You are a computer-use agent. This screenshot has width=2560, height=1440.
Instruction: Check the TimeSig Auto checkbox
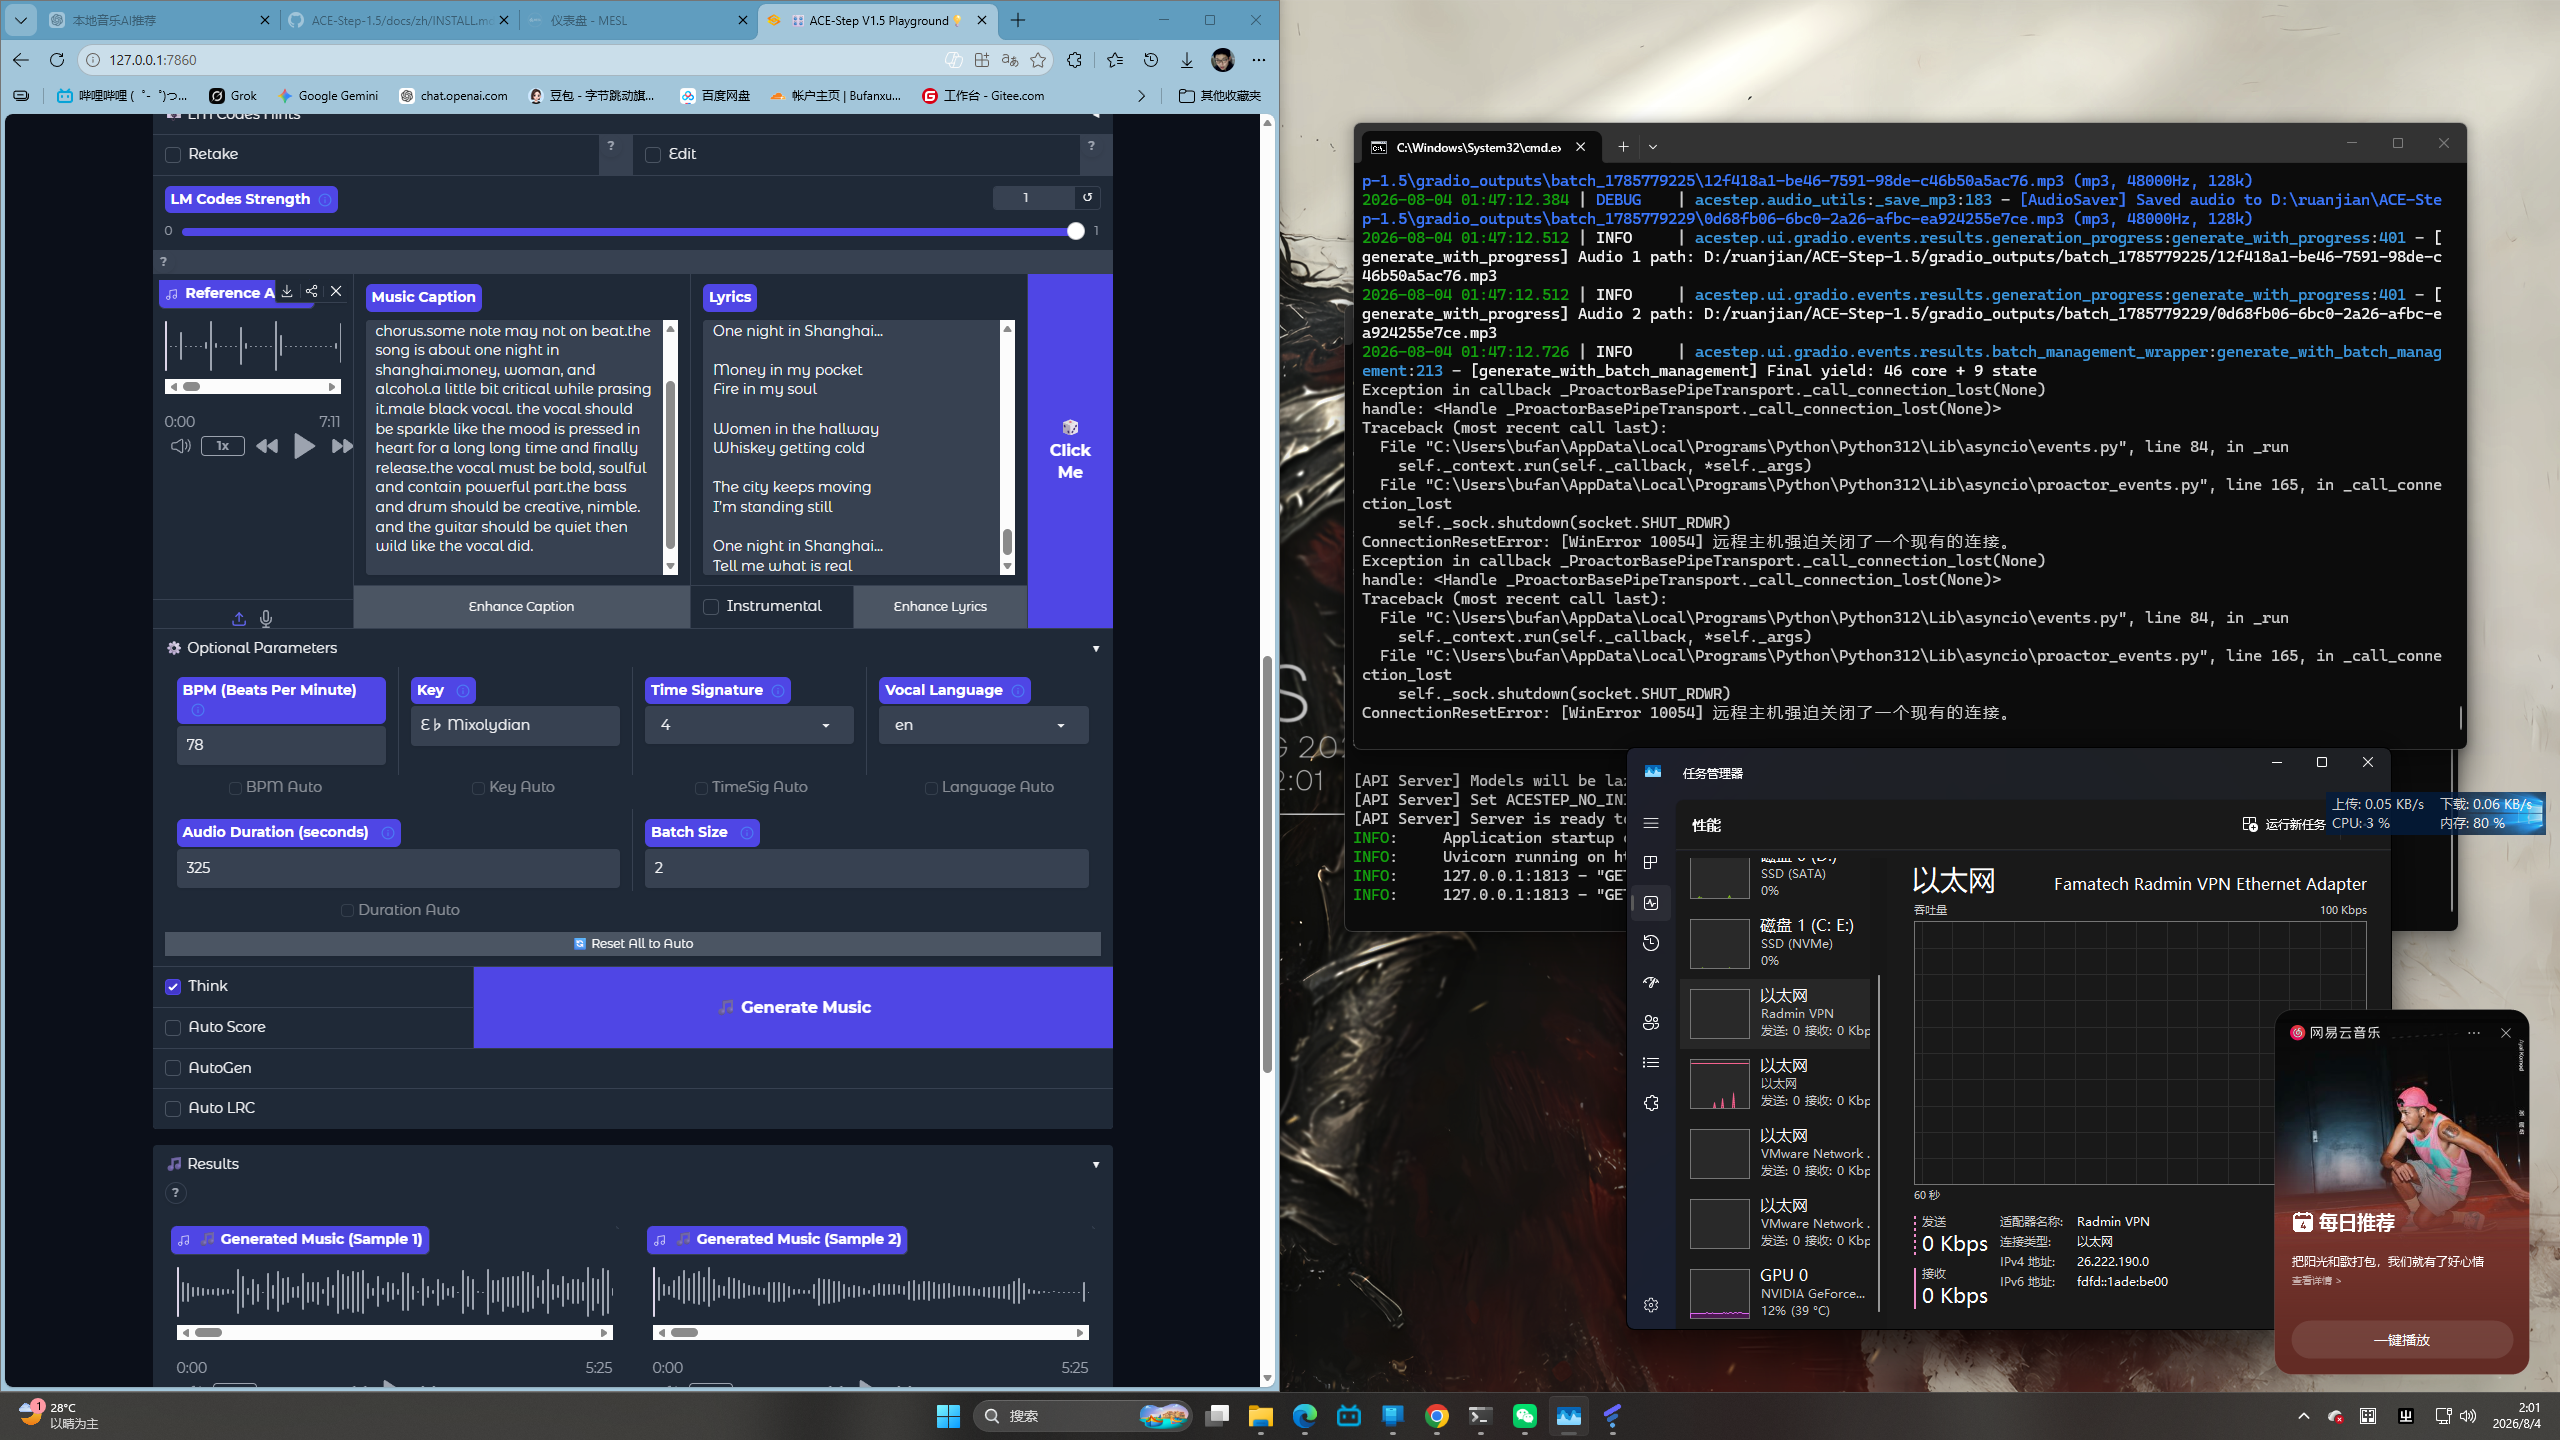pos(701,788)
